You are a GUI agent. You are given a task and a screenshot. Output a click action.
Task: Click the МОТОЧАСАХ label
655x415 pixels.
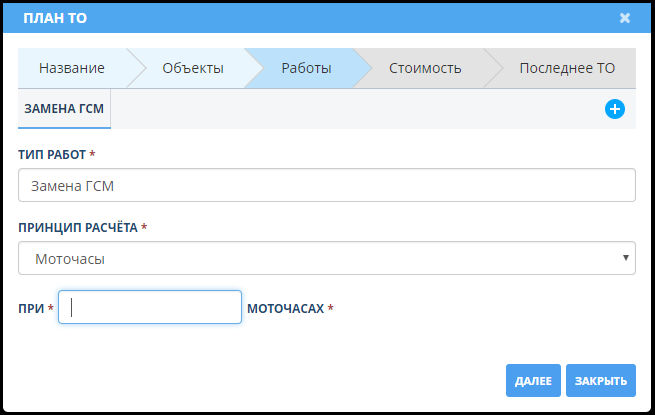tap(285, 308)
